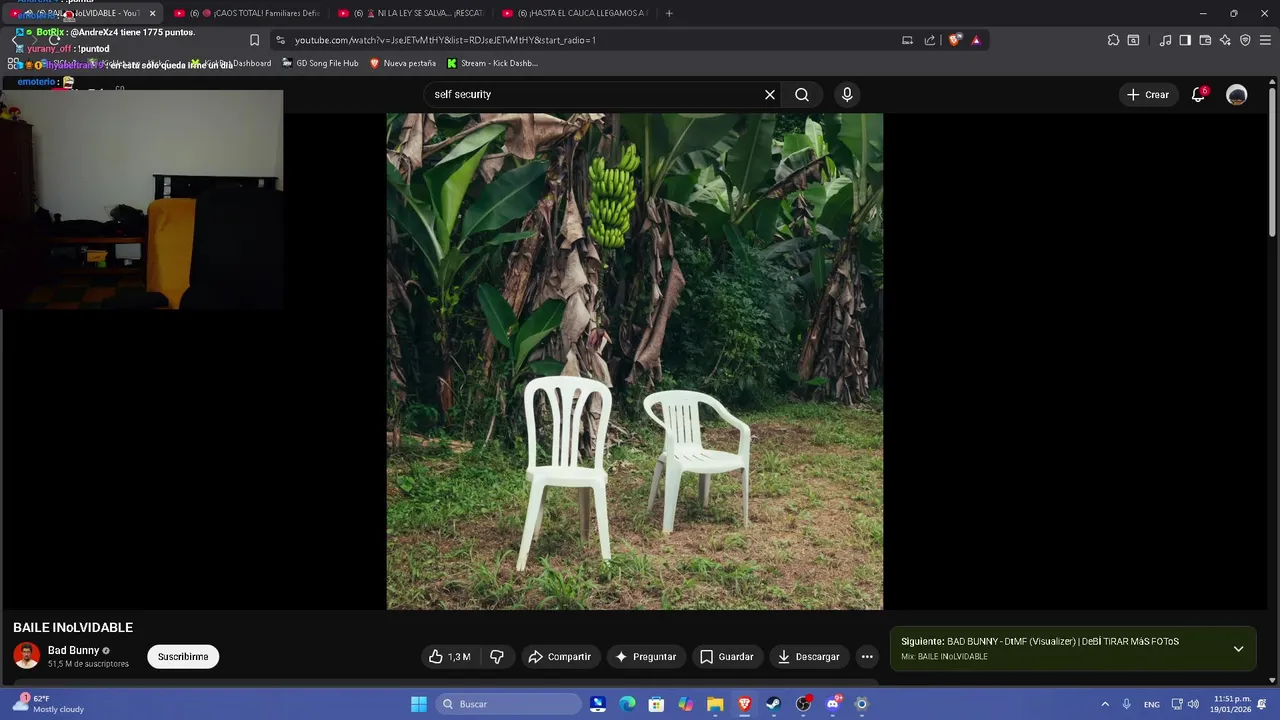Bookmark this page via bookmark icon

pos(254,40)
